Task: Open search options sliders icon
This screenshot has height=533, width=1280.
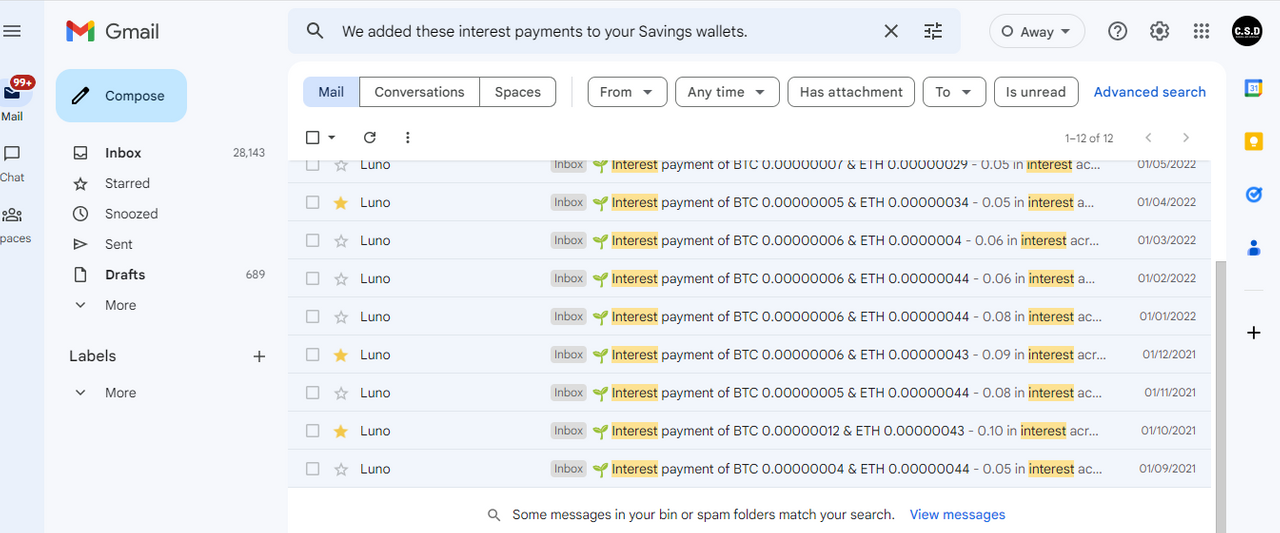Action: (933, 31)
